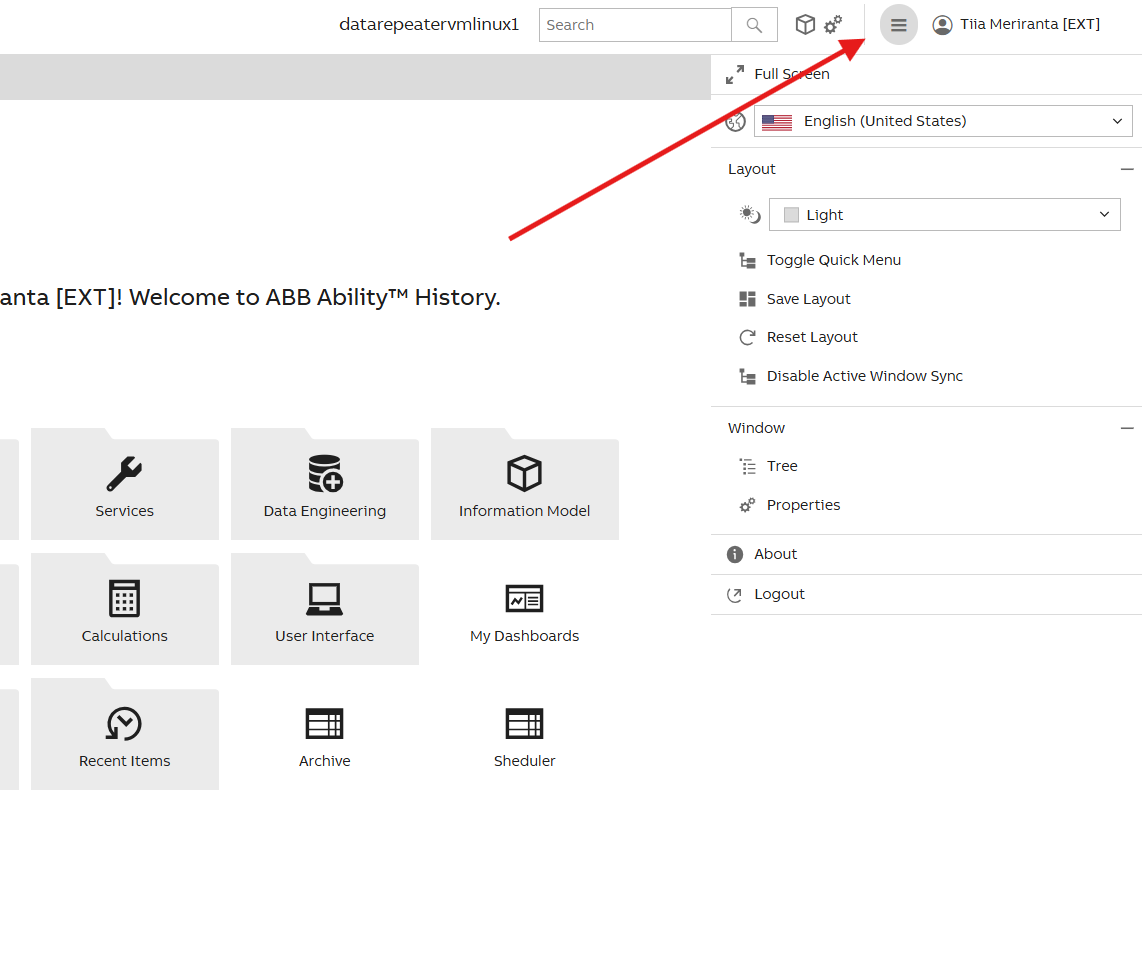This screenshot has height=975, width=1142.
Task: Click the Properties gears icon
Action: pos(747,505)
